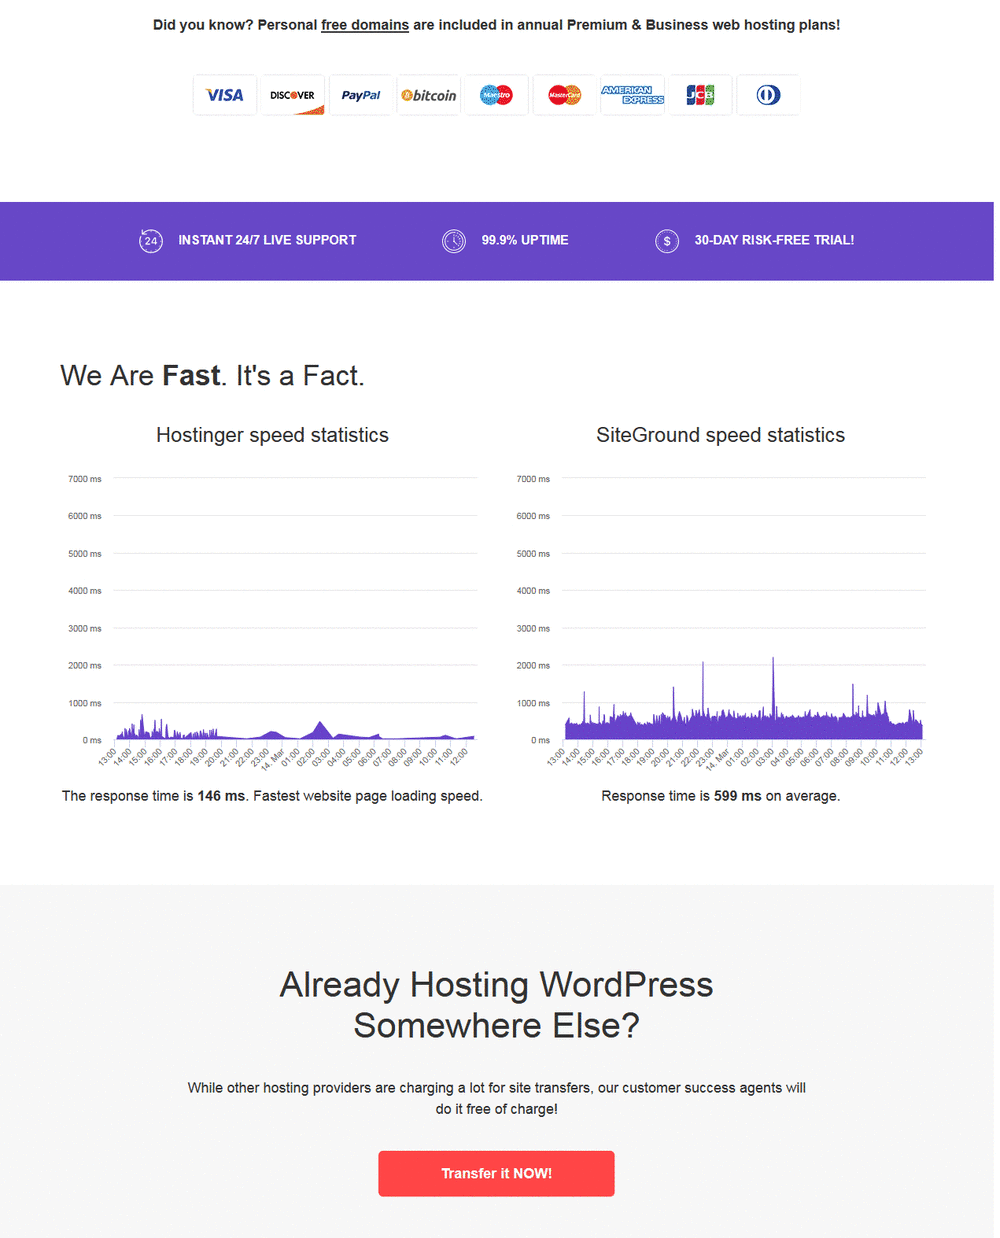Image resolution: width=1000 pixels, height=1238 pixels.
Task: Click the 30-Day Risk-Free Trial text
Action: (774, 240)
